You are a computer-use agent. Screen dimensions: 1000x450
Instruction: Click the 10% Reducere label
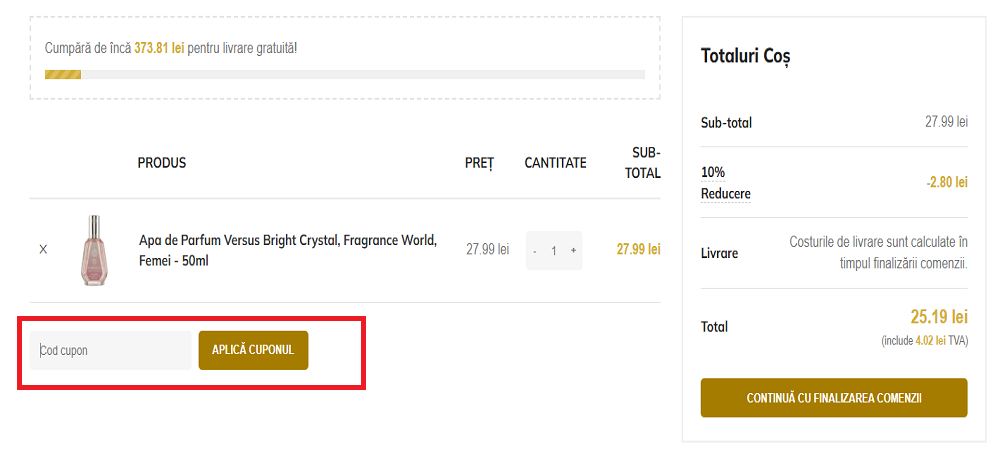point(725,183)
